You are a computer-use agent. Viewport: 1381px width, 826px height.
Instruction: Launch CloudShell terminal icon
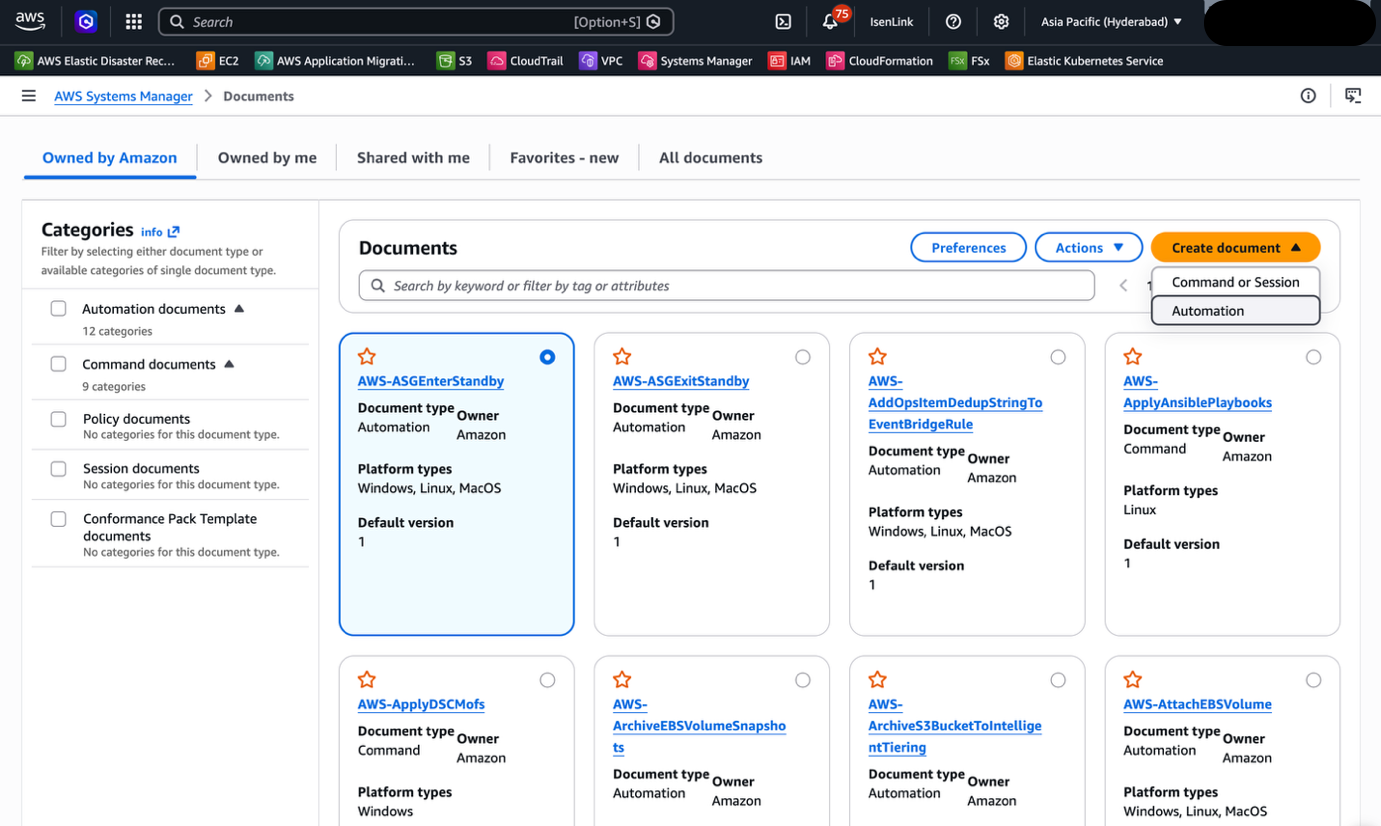click(x=784, y=22)
